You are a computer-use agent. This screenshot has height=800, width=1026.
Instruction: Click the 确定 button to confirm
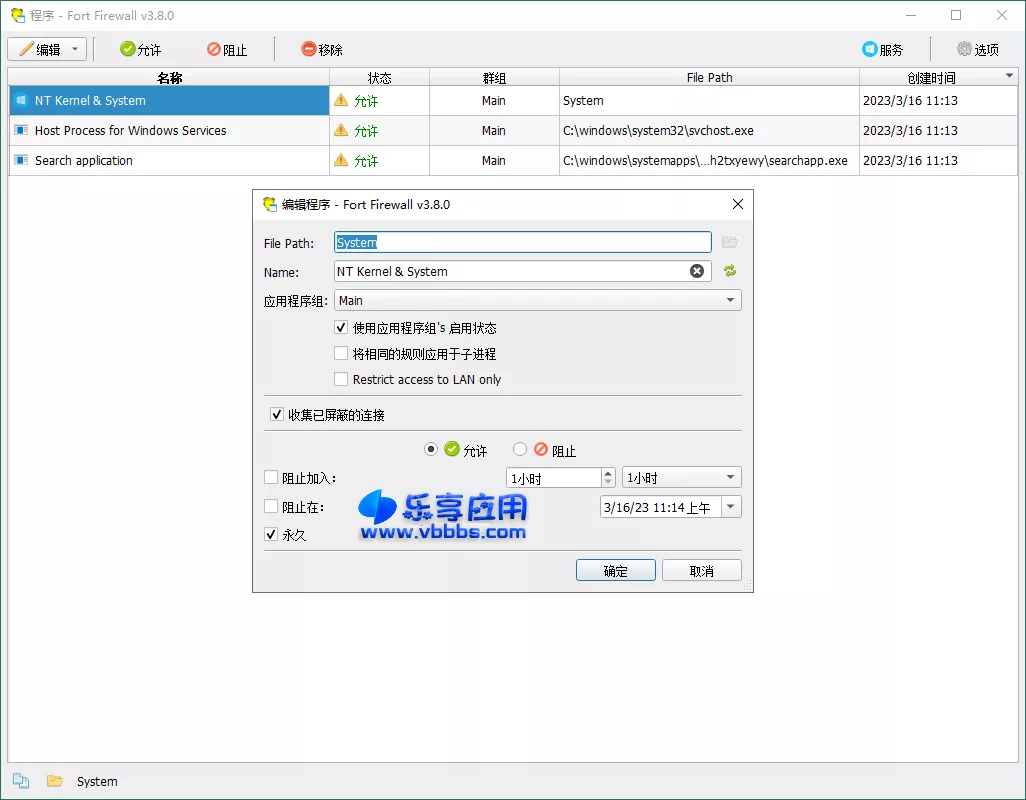615,569
